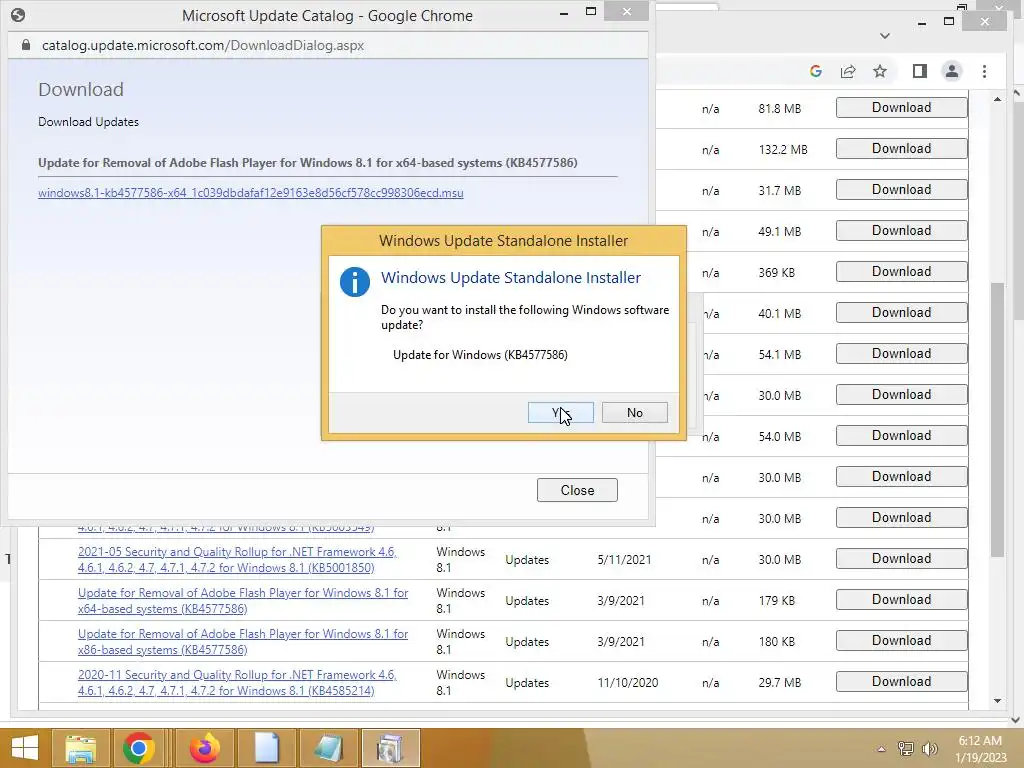Click the taskbar clock showing 6:12 AM

pyautogui.click(x=981, y=749)
